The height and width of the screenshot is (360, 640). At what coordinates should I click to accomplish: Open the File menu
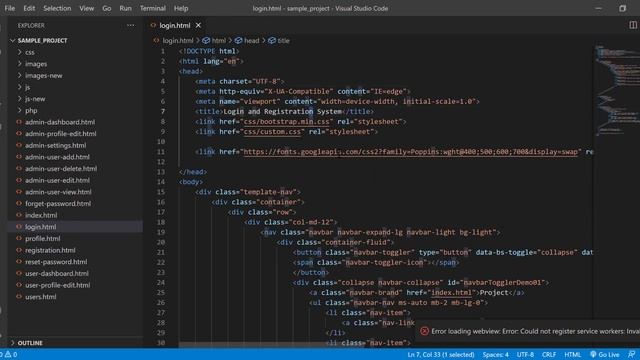point(9,8)
